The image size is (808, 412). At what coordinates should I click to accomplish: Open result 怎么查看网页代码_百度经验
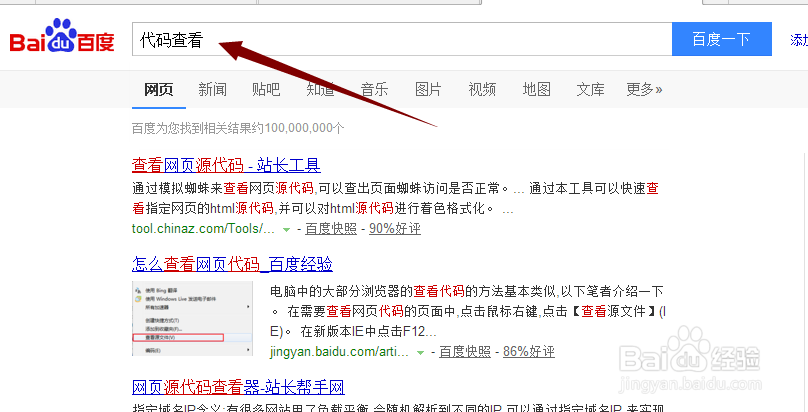coord(232,264)
